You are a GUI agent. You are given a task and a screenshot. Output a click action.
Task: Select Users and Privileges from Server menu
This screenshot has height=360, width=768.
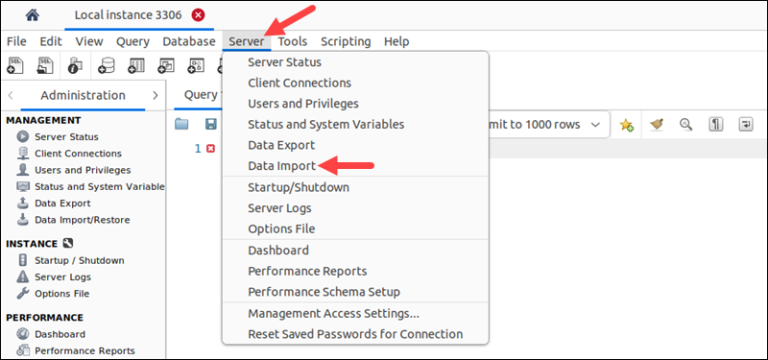pos(303,104)
